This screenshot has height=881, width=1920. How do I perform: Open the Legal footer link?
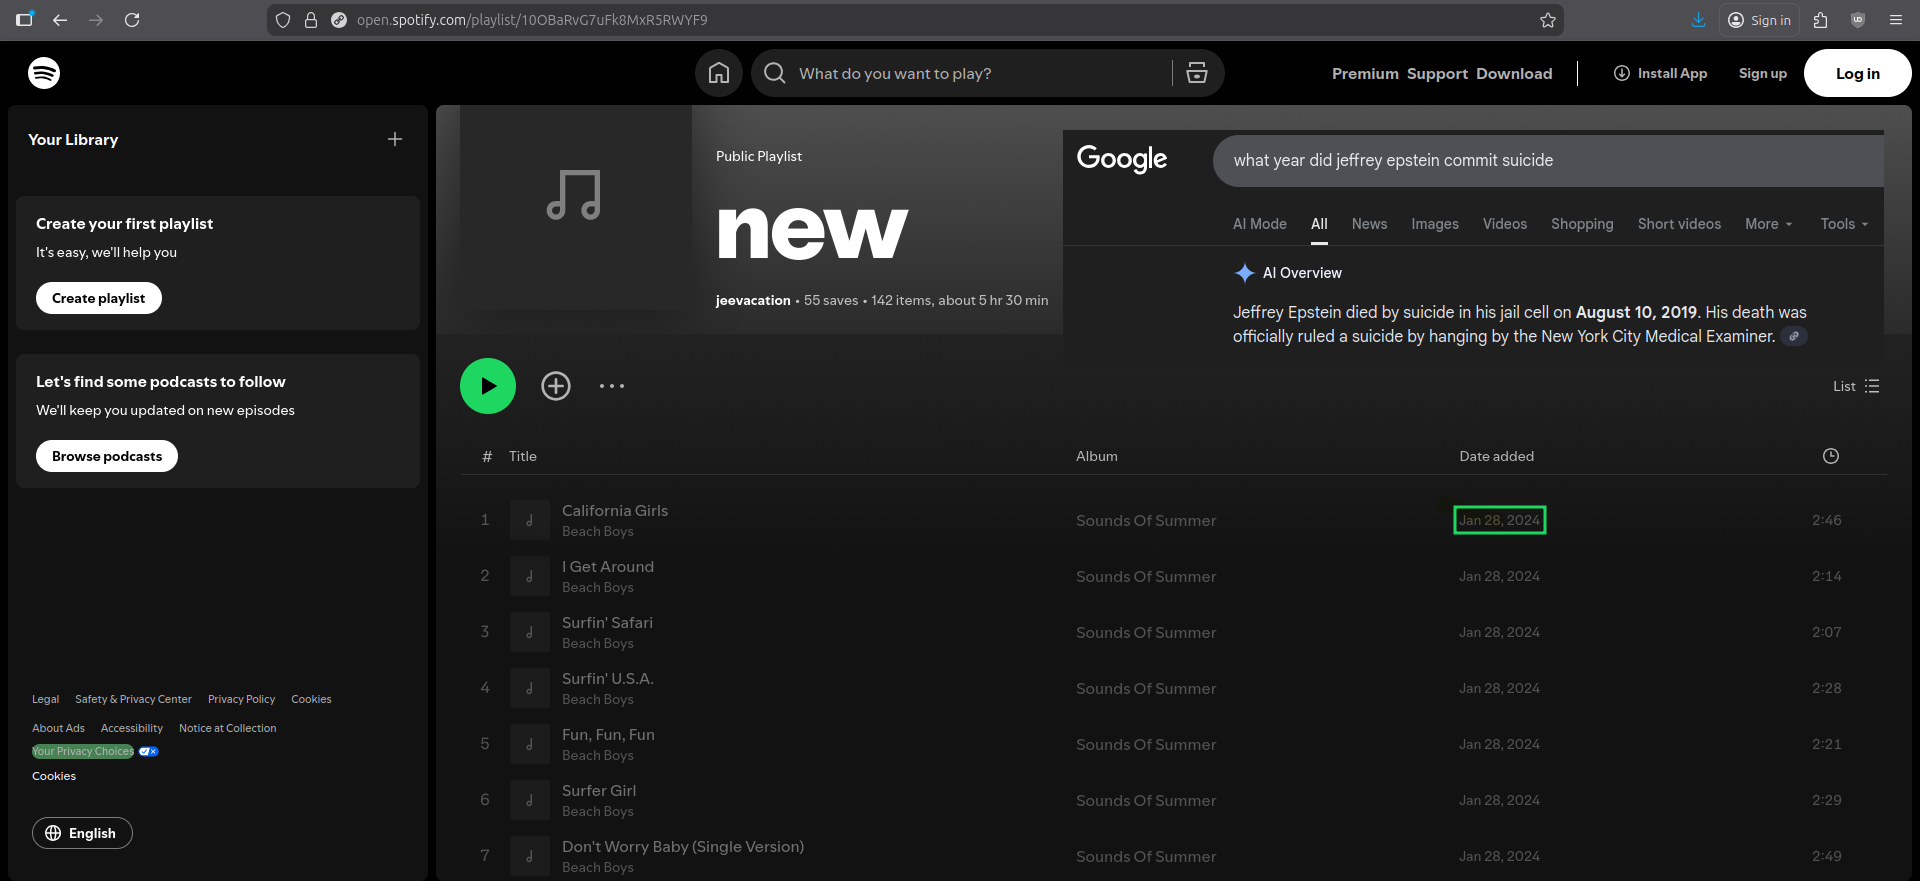pos(45,699)
